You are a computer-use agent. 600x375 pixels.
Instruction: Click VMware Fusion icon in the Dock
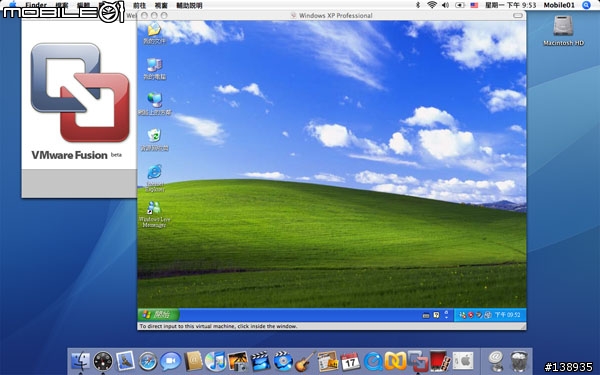tap(418, 361)
